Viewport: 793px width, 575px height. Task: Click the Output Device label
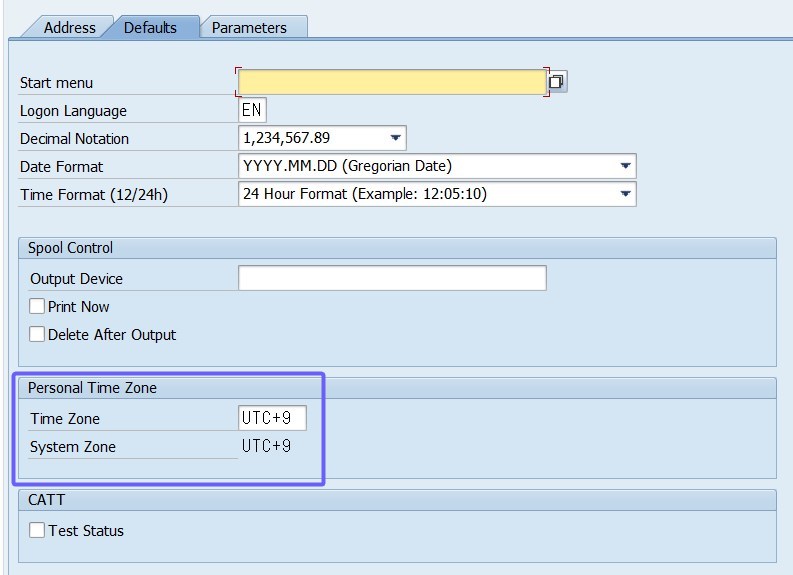(x=76, y=279)
